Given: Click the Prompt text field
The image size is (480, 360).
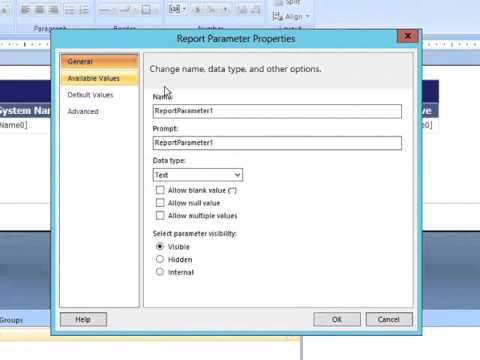Looking at the screenshot, I should click(277, 143).
